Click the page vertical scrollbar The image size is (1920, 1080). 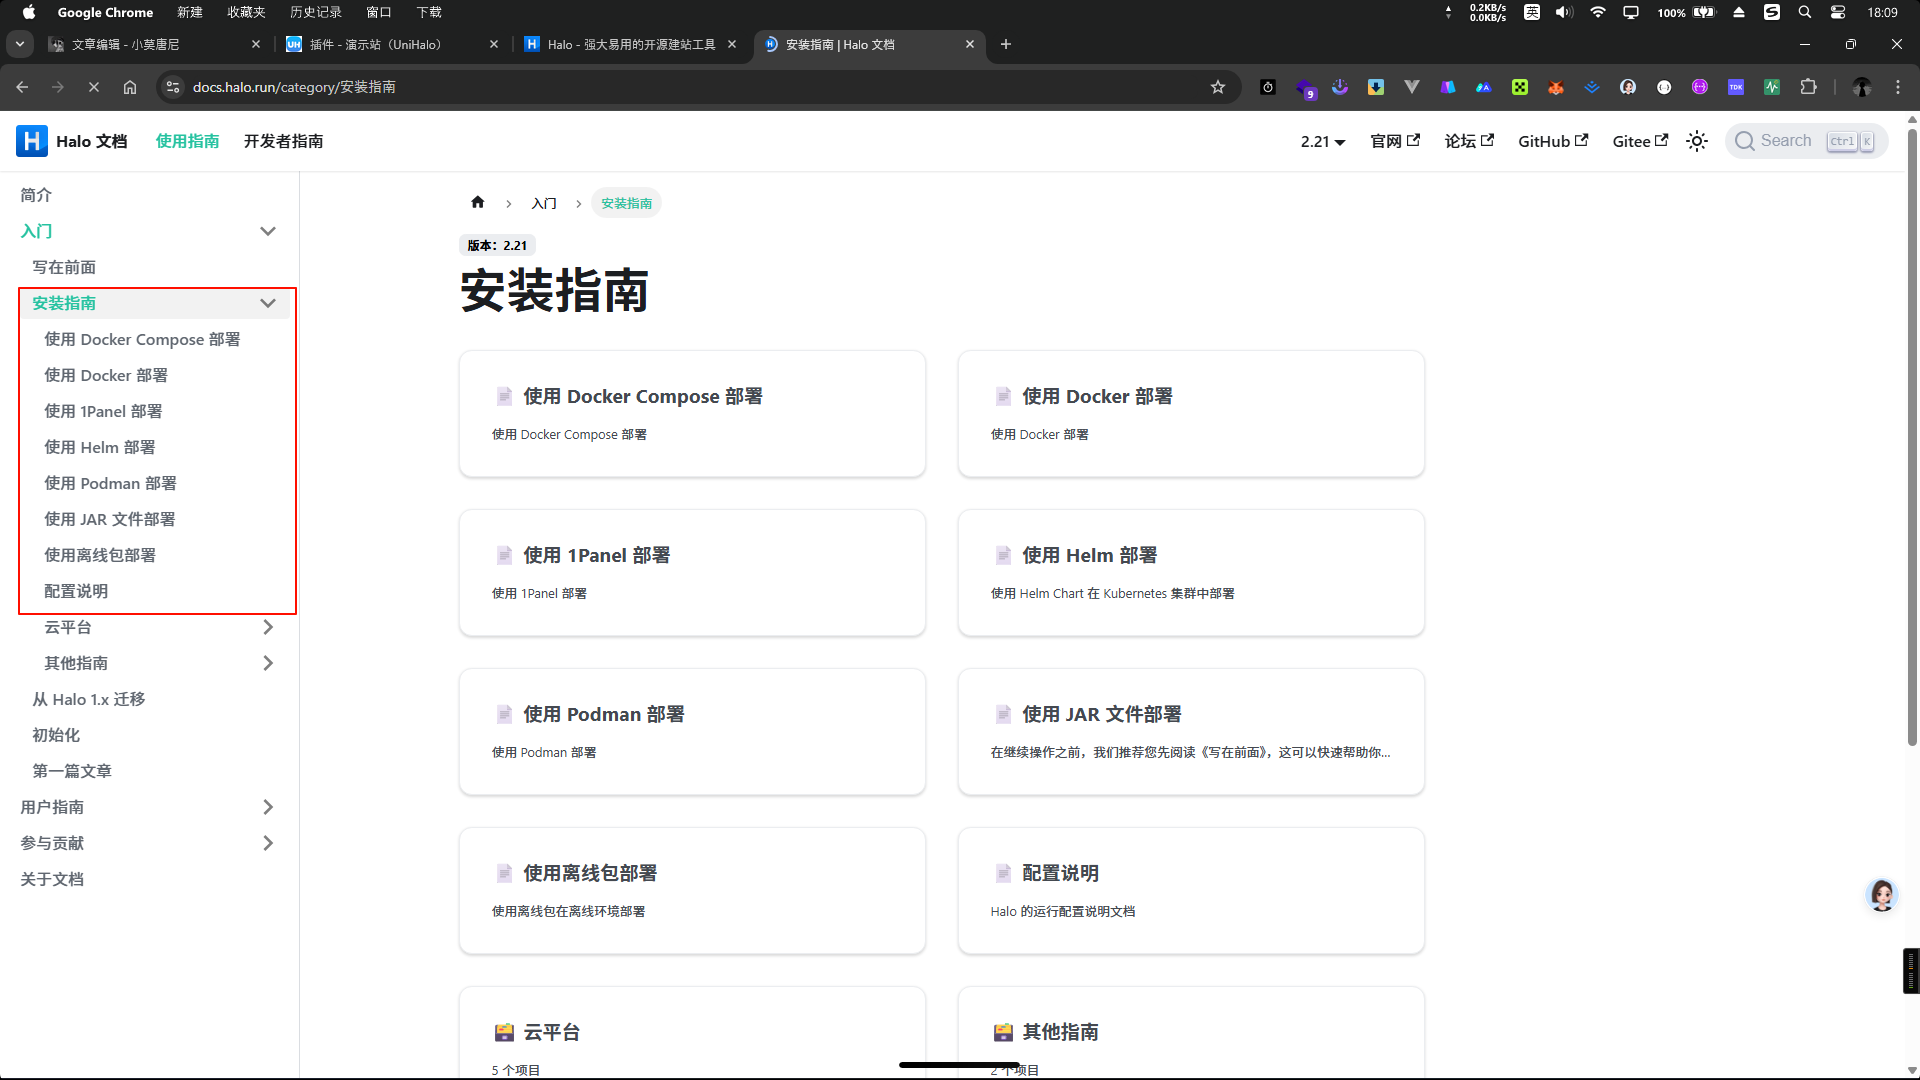pos(1912,436)
